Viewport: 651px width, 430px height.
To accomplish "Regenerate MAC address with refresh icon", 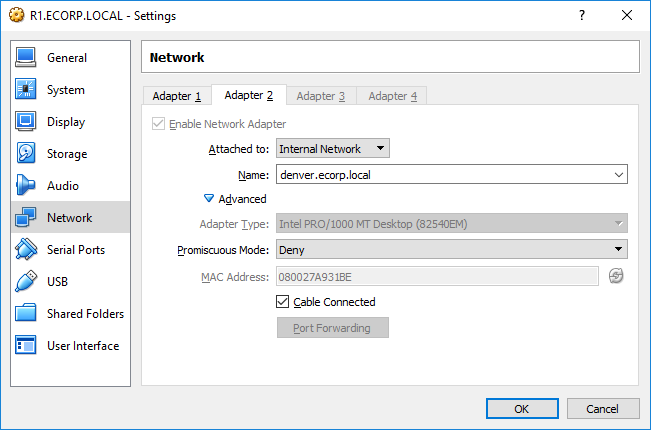I will pyautogui.click(x=616, y=276).
